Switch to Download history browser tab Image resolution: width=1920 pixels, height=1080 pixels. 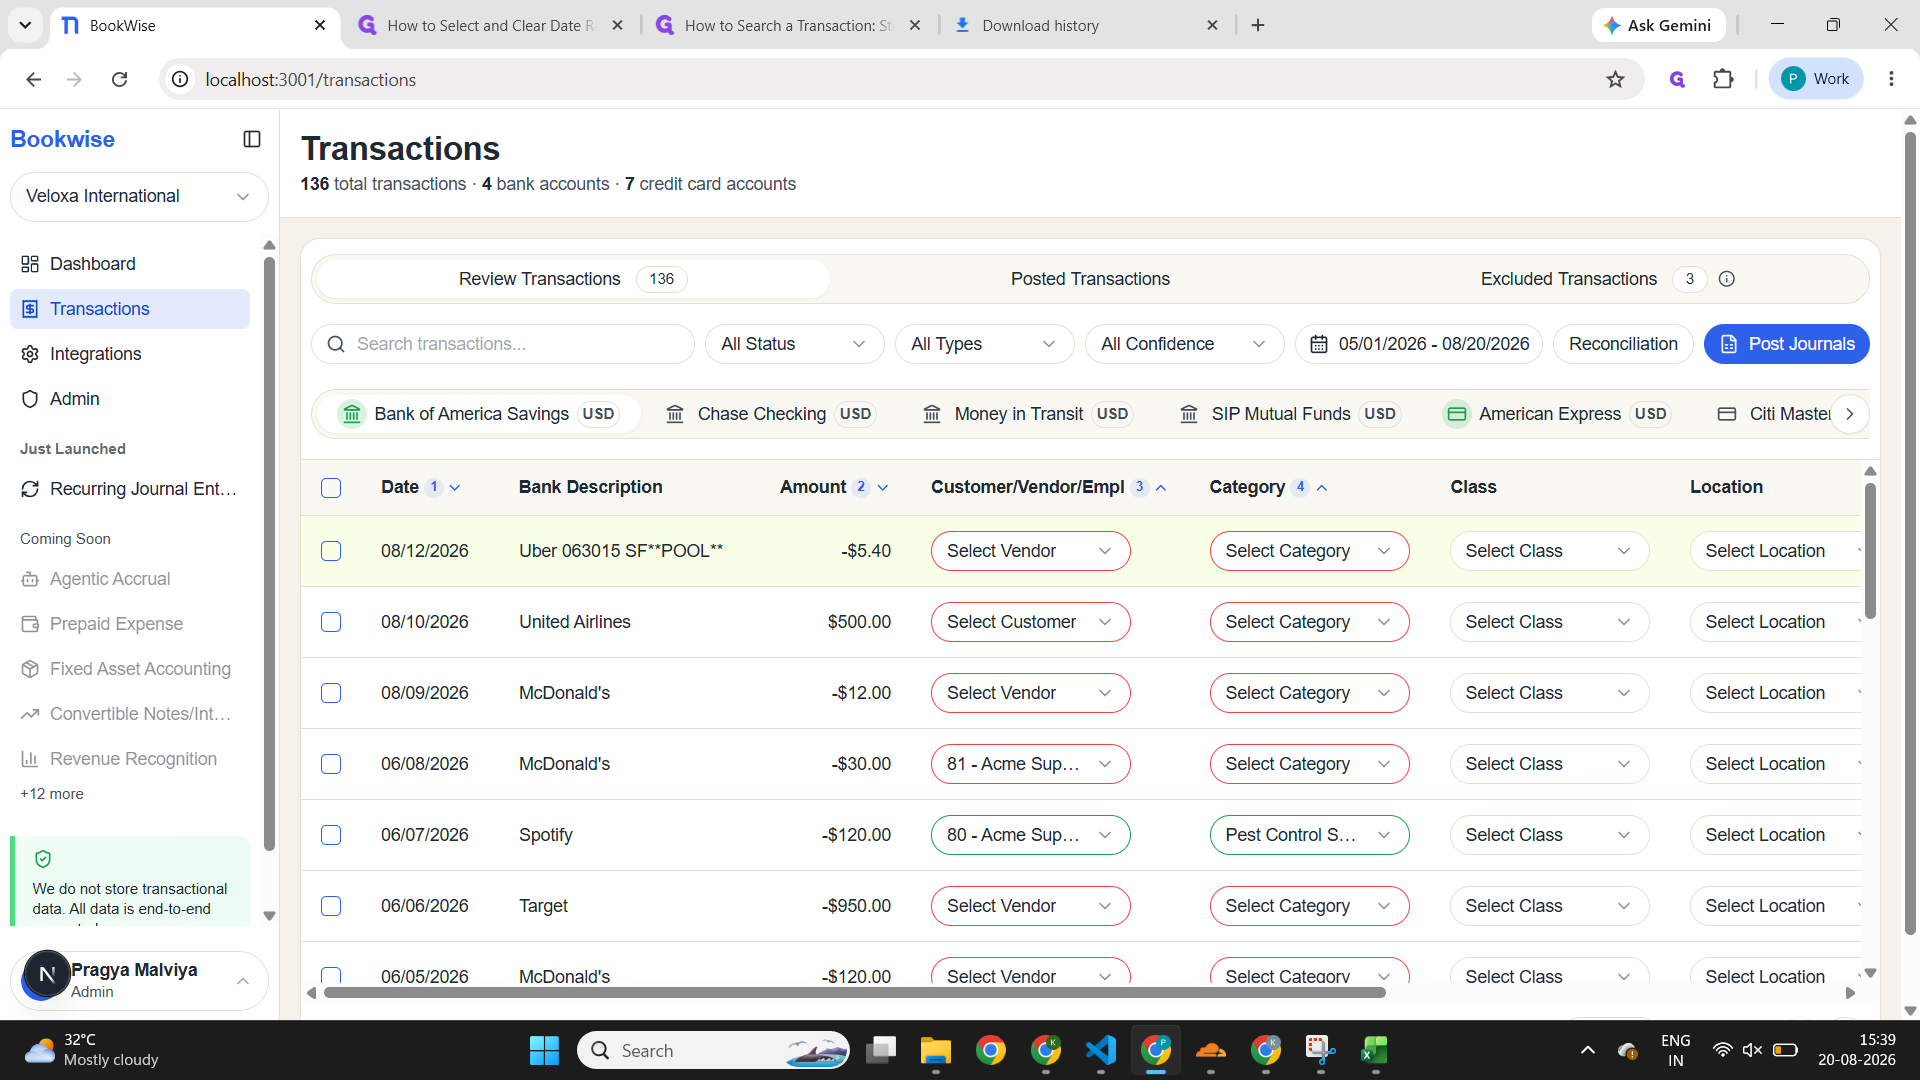pyautogui.click(x=1087, y=25)
